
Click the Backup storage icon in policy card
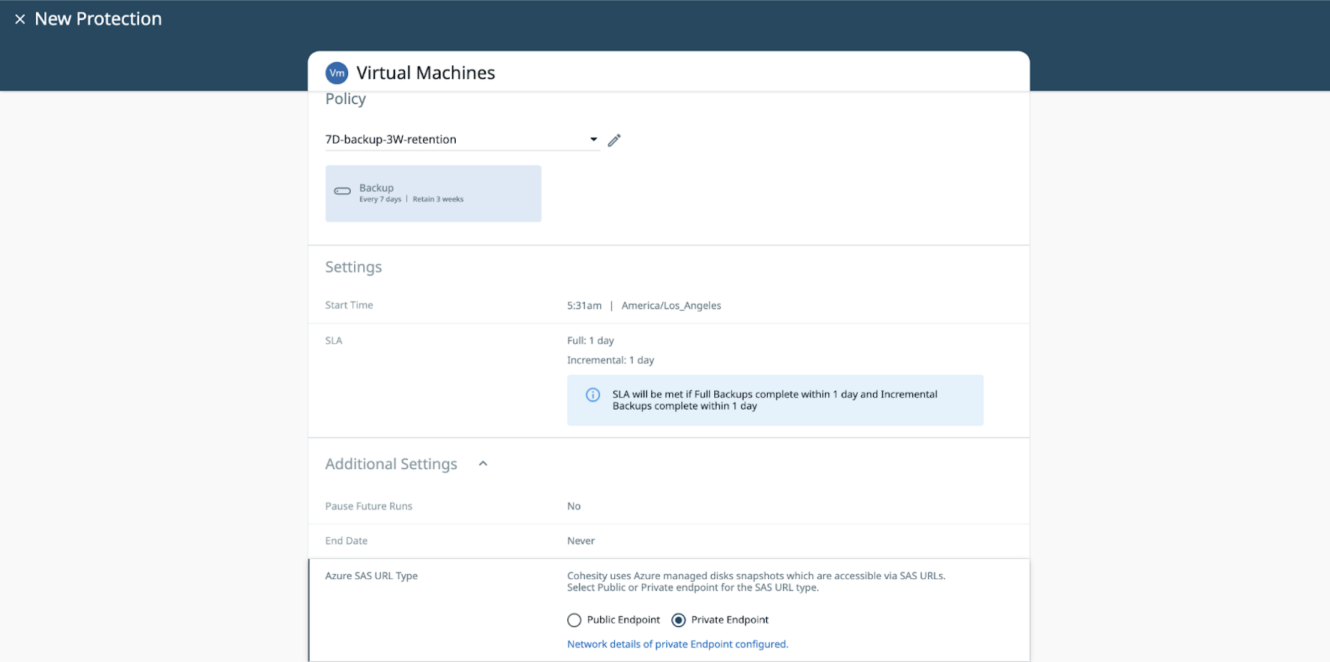[342, 191]
